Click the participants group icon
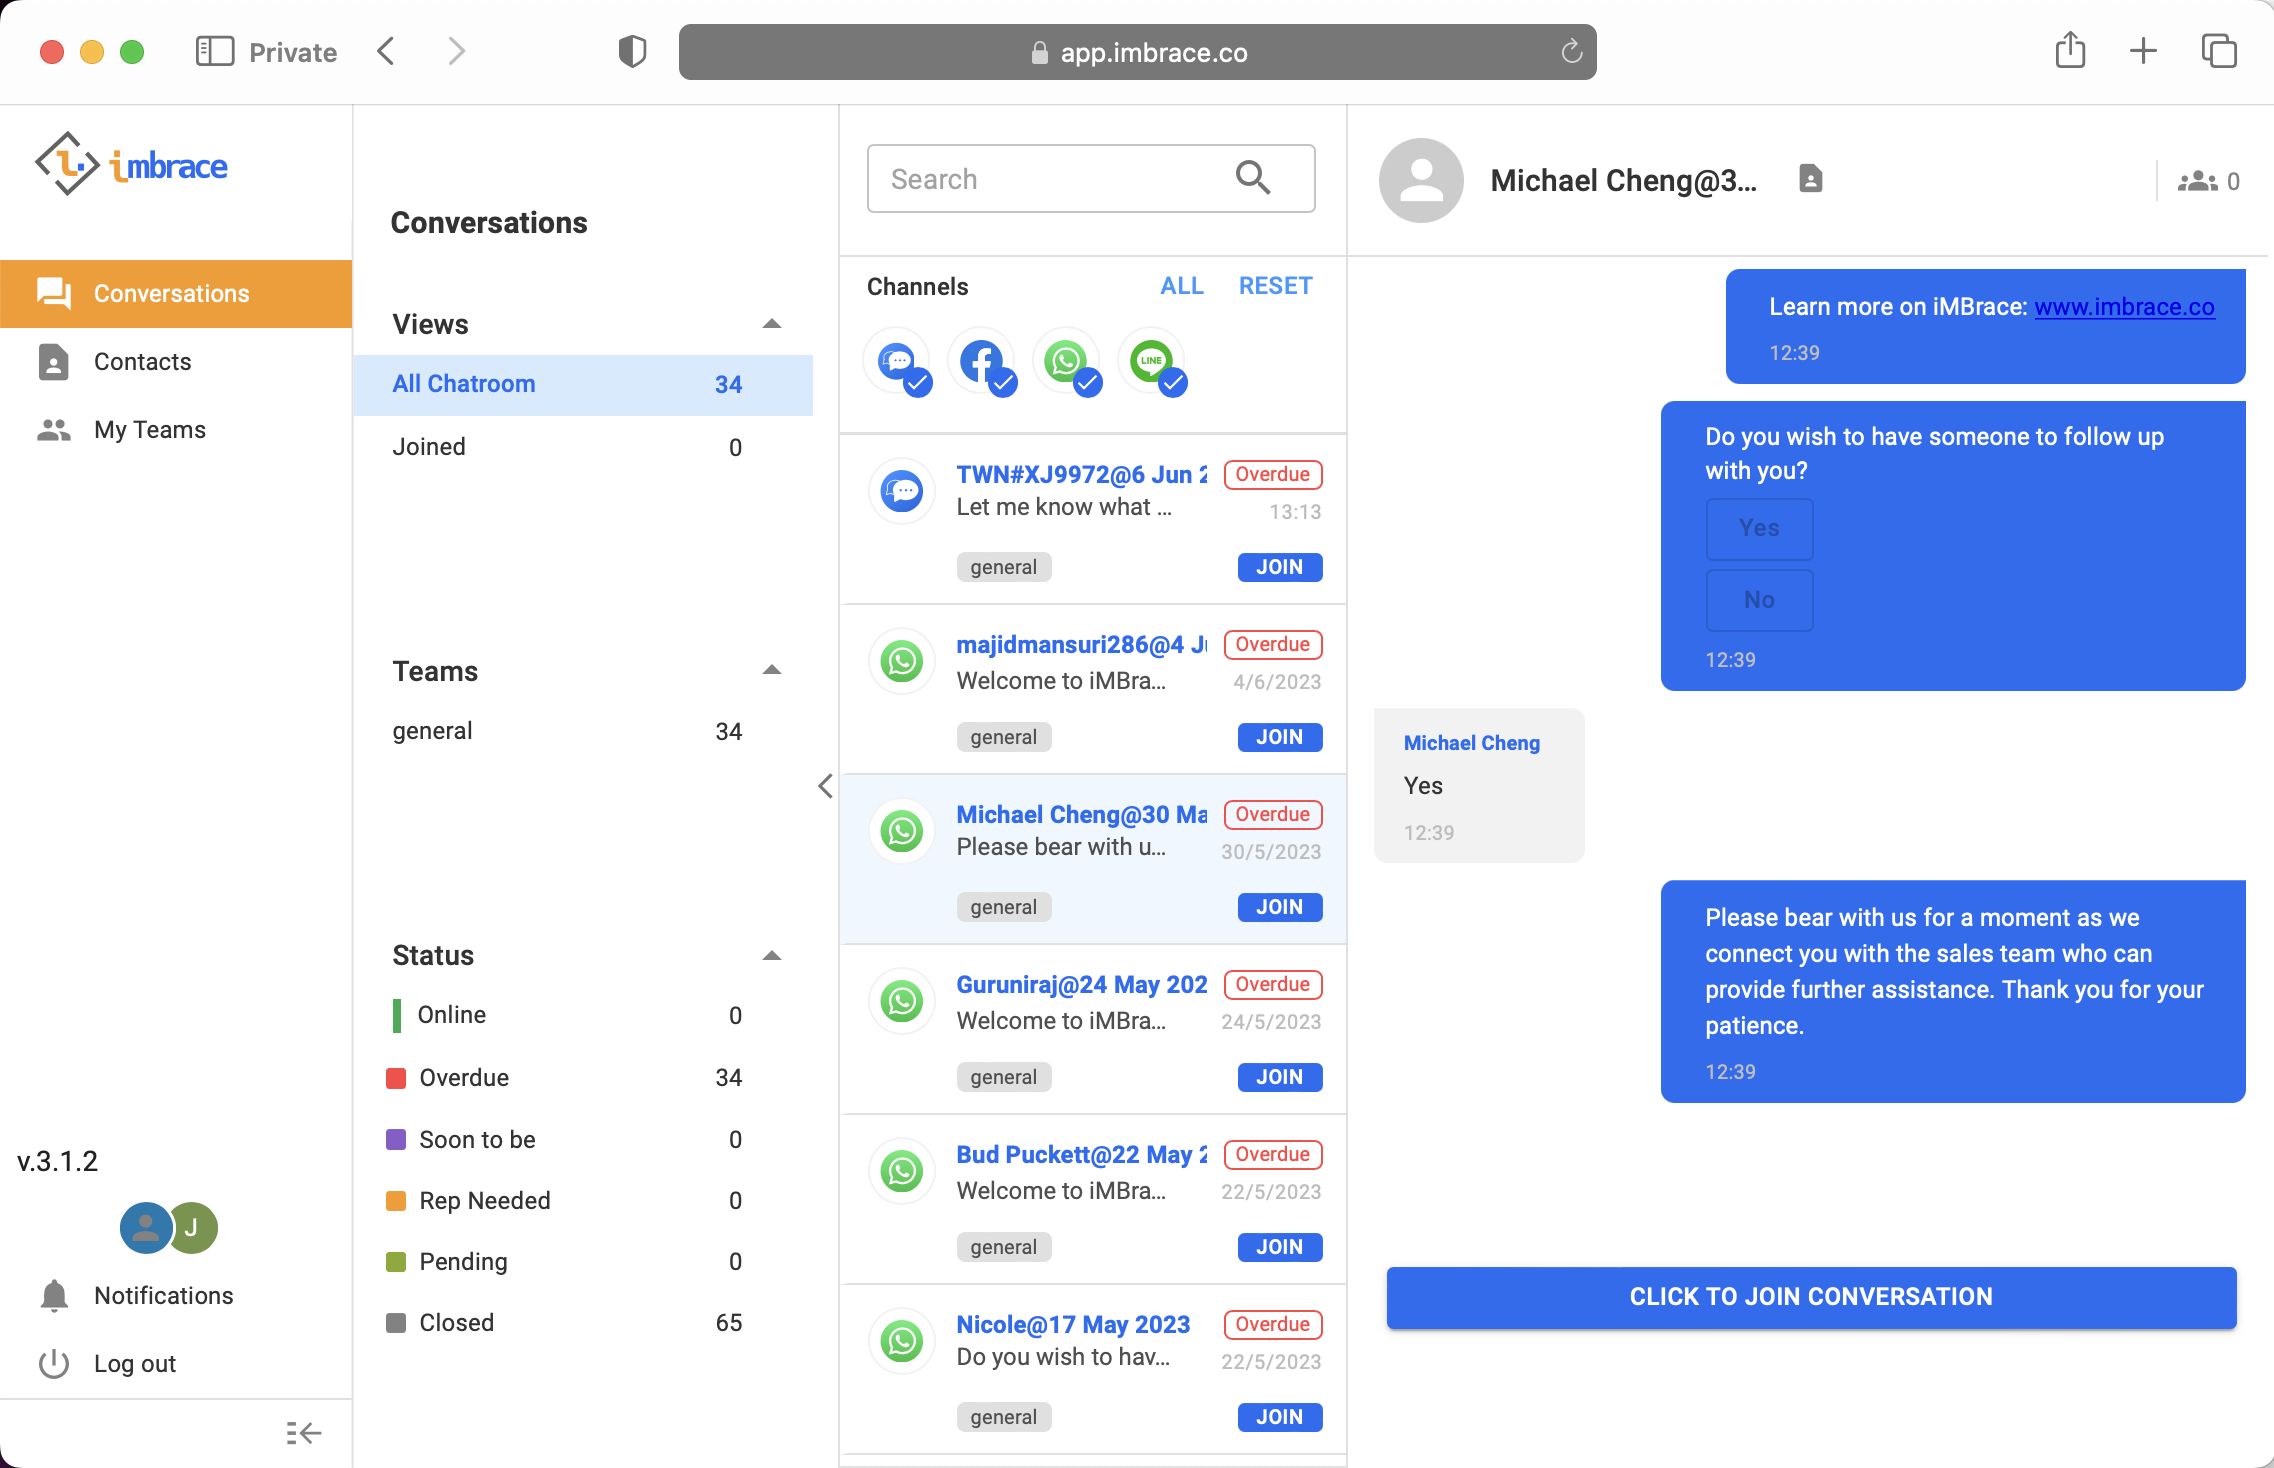This screenshot has height=1468, width=2274. tap(2197, 181)
